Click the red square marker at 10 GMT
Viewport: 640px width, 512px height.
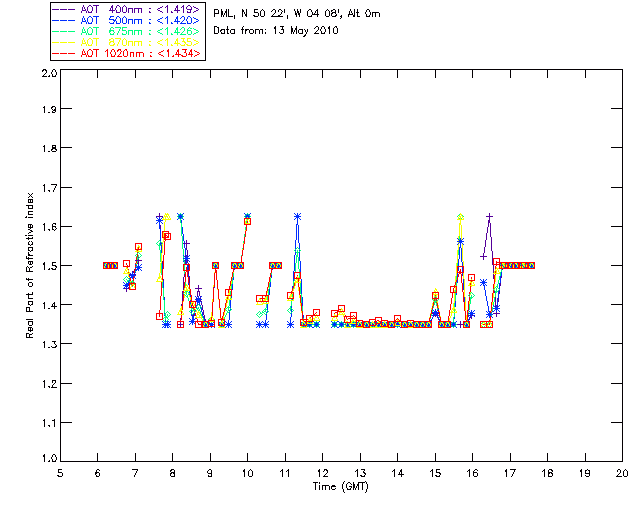tap(247, 221)
